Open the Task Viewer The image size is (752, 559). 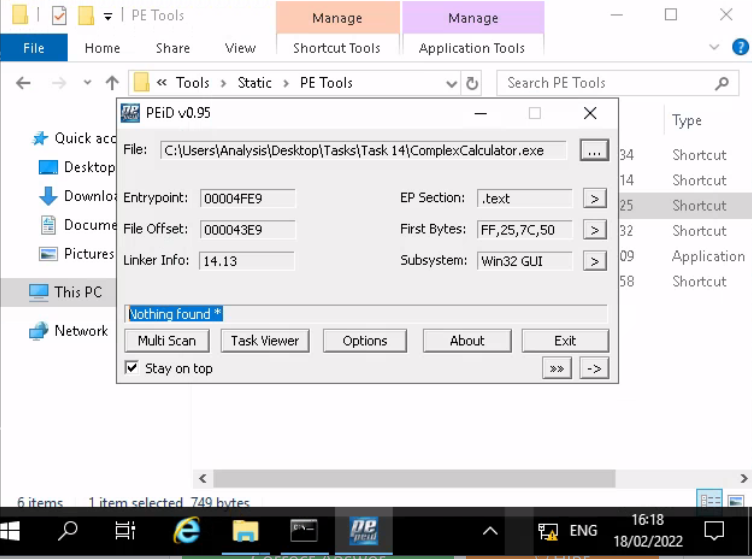coord(265,341)
